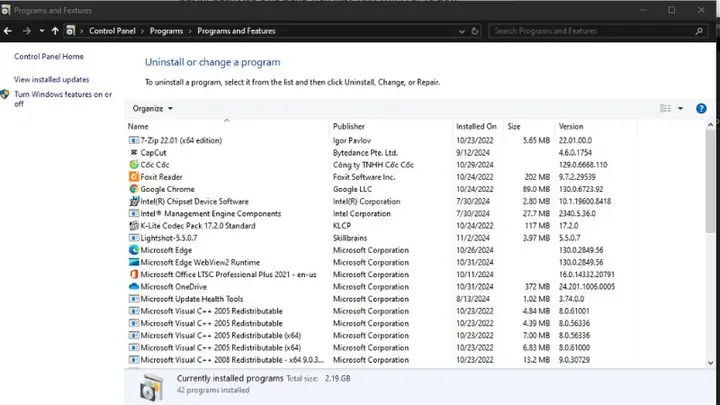Select Control Panel in the breadcrumb
The height and width of the screenshot is (405, 720).
112,31
